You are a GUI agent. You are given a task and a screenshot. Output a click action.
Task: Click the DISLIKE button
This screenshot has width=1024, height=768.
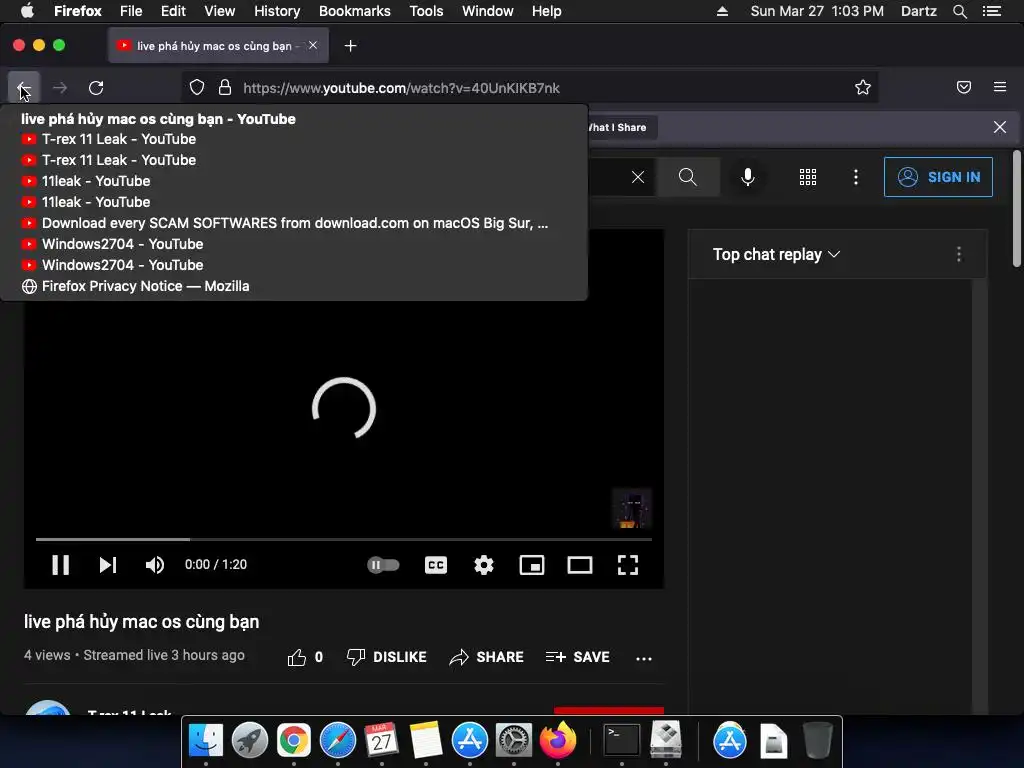coord(387,657)
